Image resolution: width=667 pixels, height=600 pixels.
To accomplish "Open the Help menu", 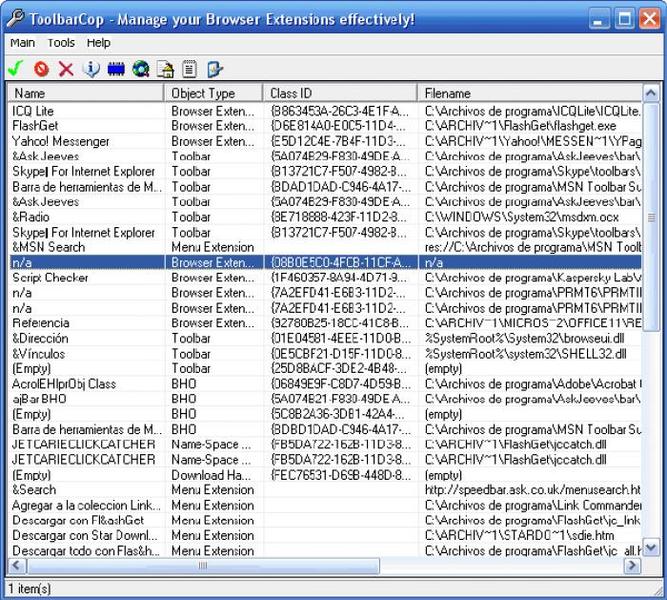I will (x=98, y=43).
